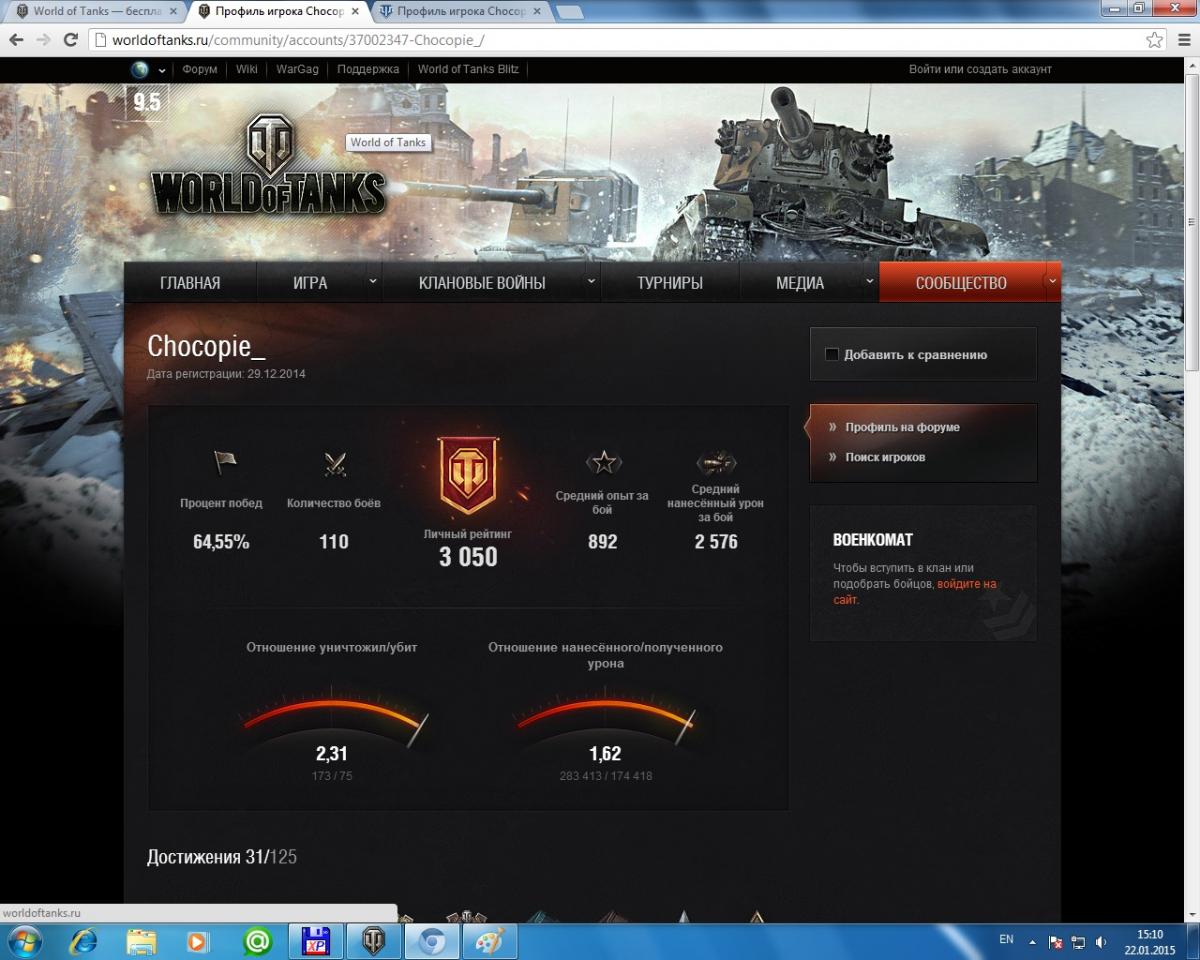The image size is (1200, 960).
Task: Open 'Профиль на форуме' link
Action: click(x=902, y=427)
